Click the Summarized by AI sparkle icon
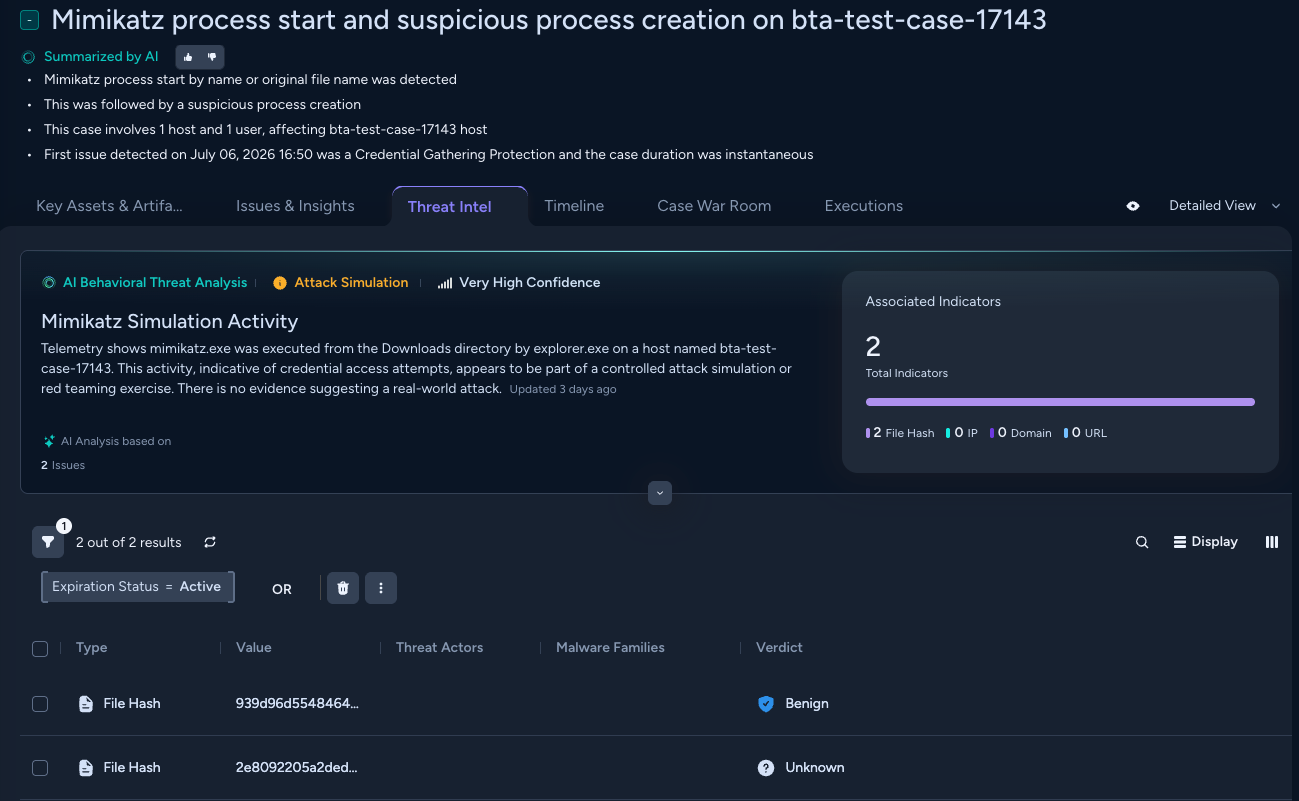 [x=29, y=57]
